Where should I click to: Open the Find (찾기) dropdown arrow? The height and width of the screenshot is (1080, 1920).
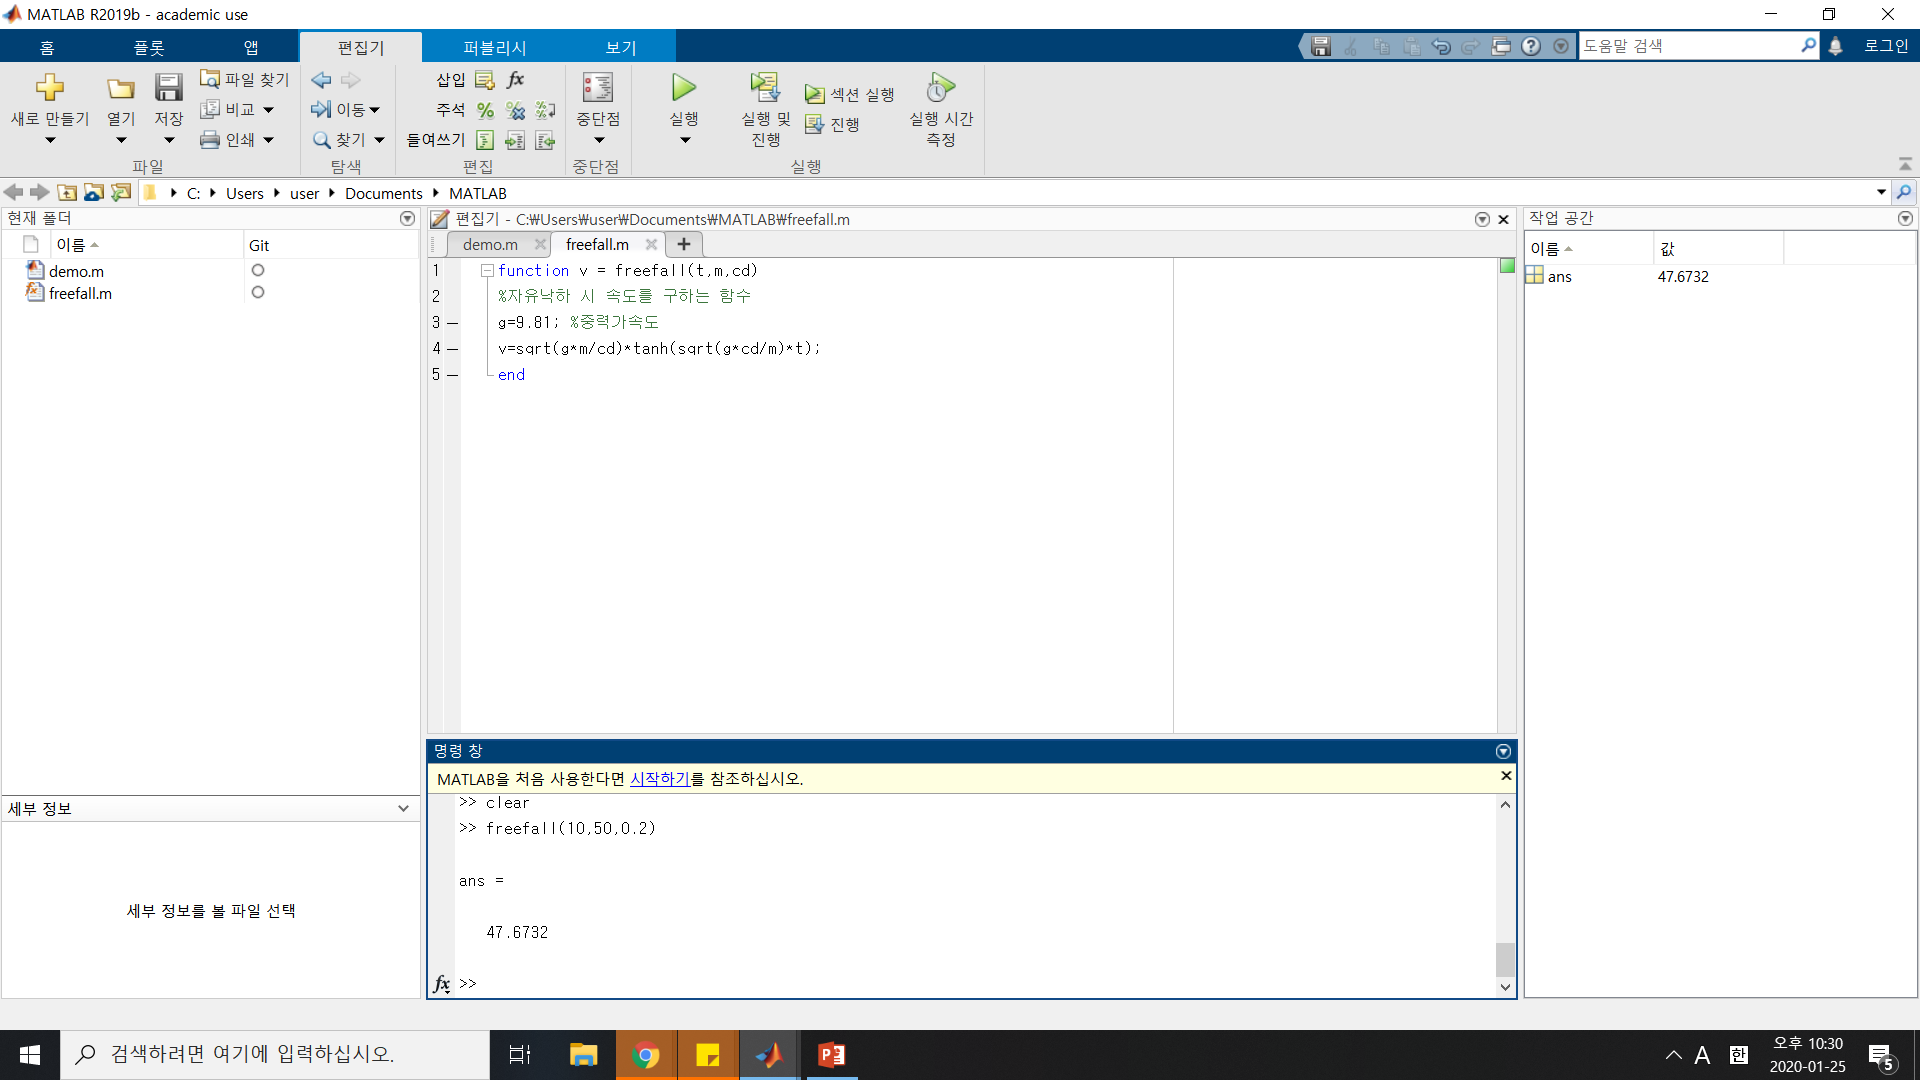pos(379,140)
